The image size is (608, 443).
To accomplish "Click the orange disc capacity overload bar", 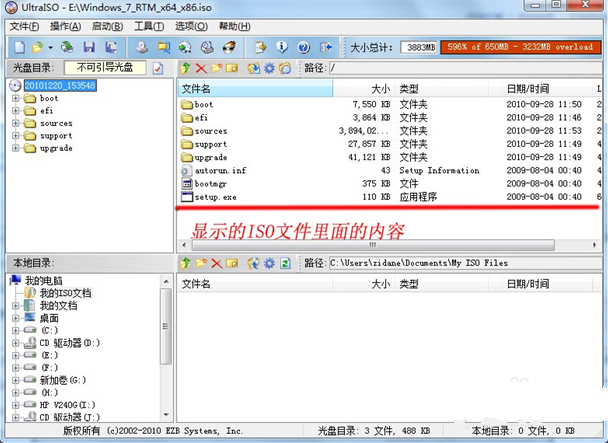I will click(x=519, y=47).
